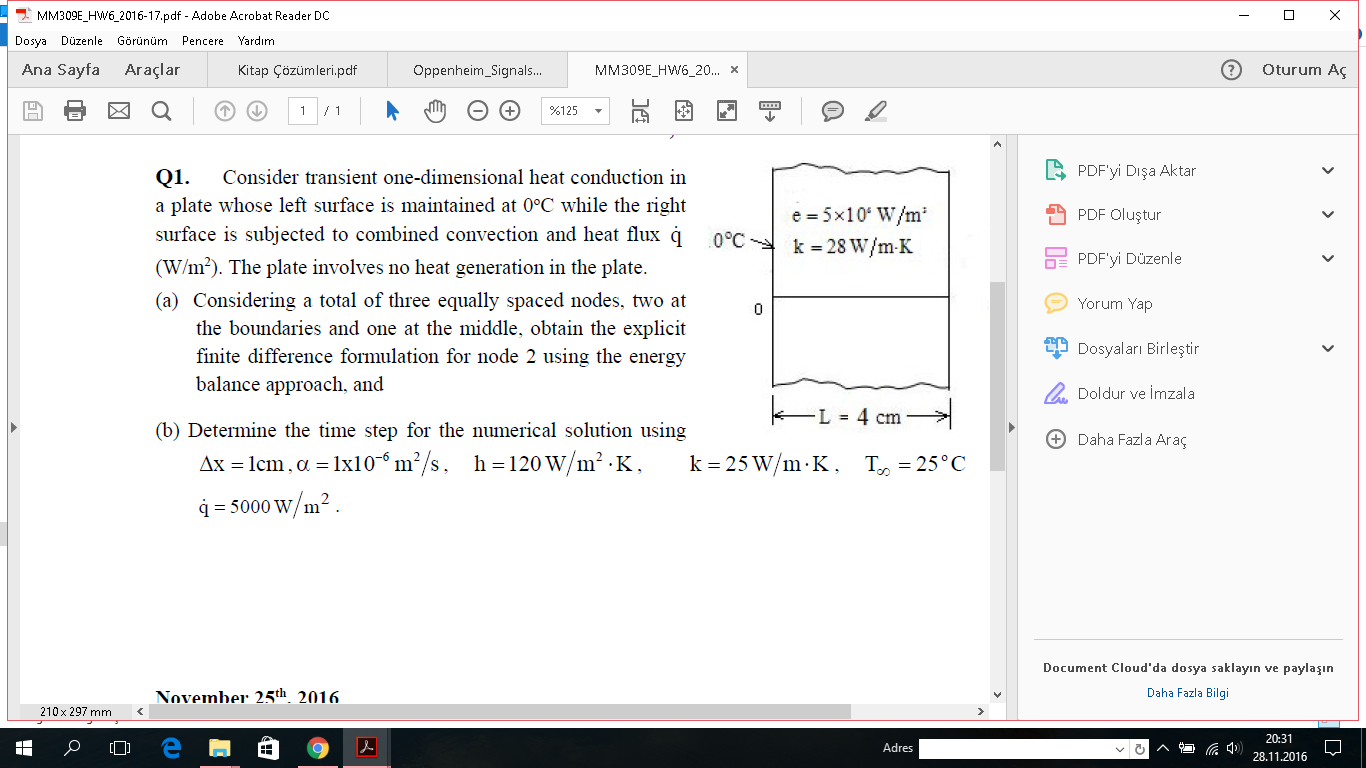Open the search magnifier tool
Screen dimensions: 1366x768
161,111
